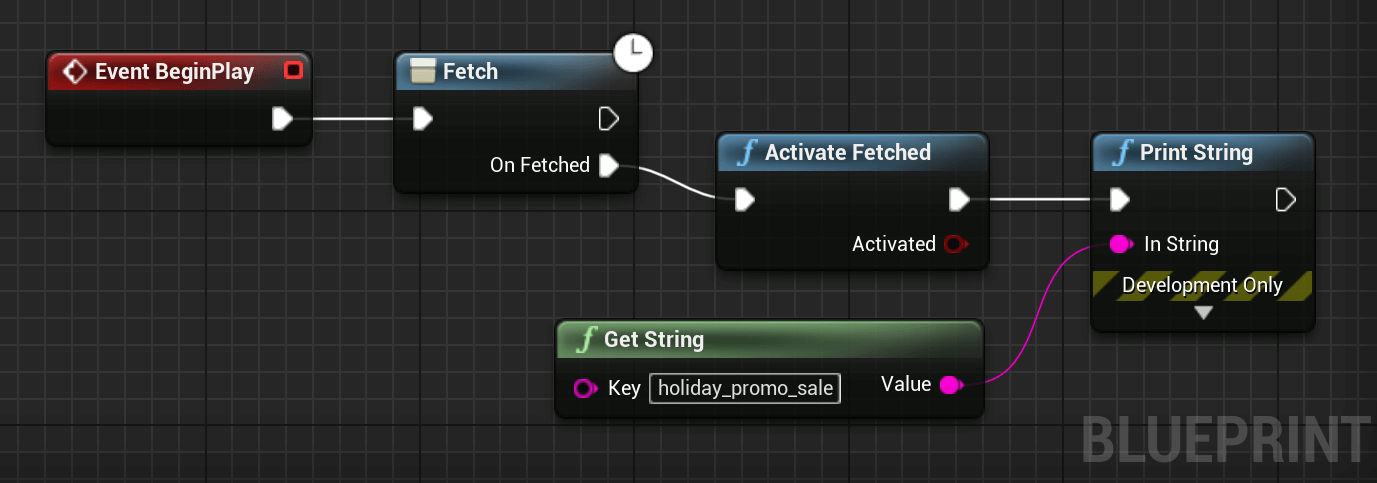Click the Event BeginPlay diamond icon
1377x483 pixels.
click(73, 71)
